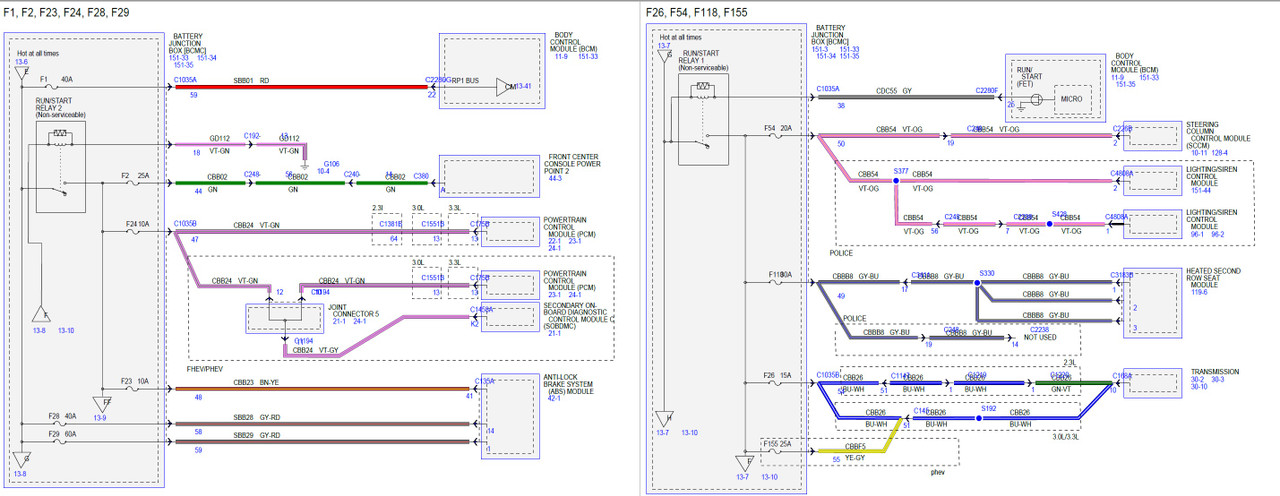Open the 151-44 link under Lighting/Siren module
1280x496 pixels.
point(1202,190)
